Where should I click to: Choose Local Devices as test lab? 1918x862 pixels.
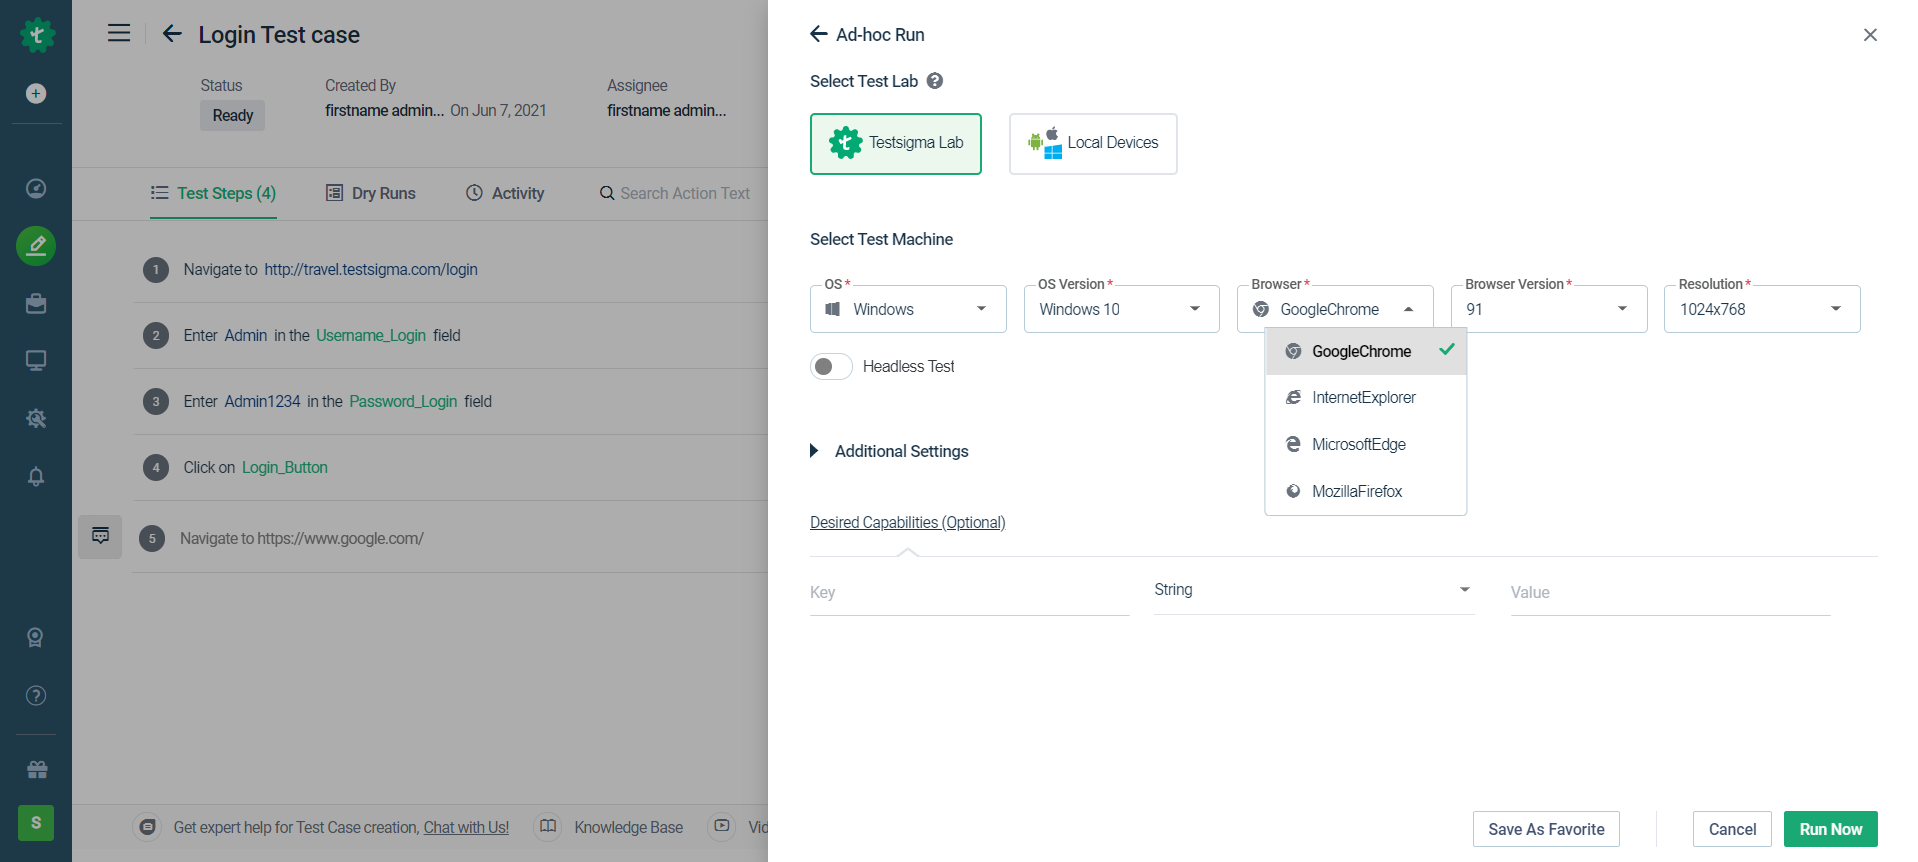click(x=1092, y=144)
